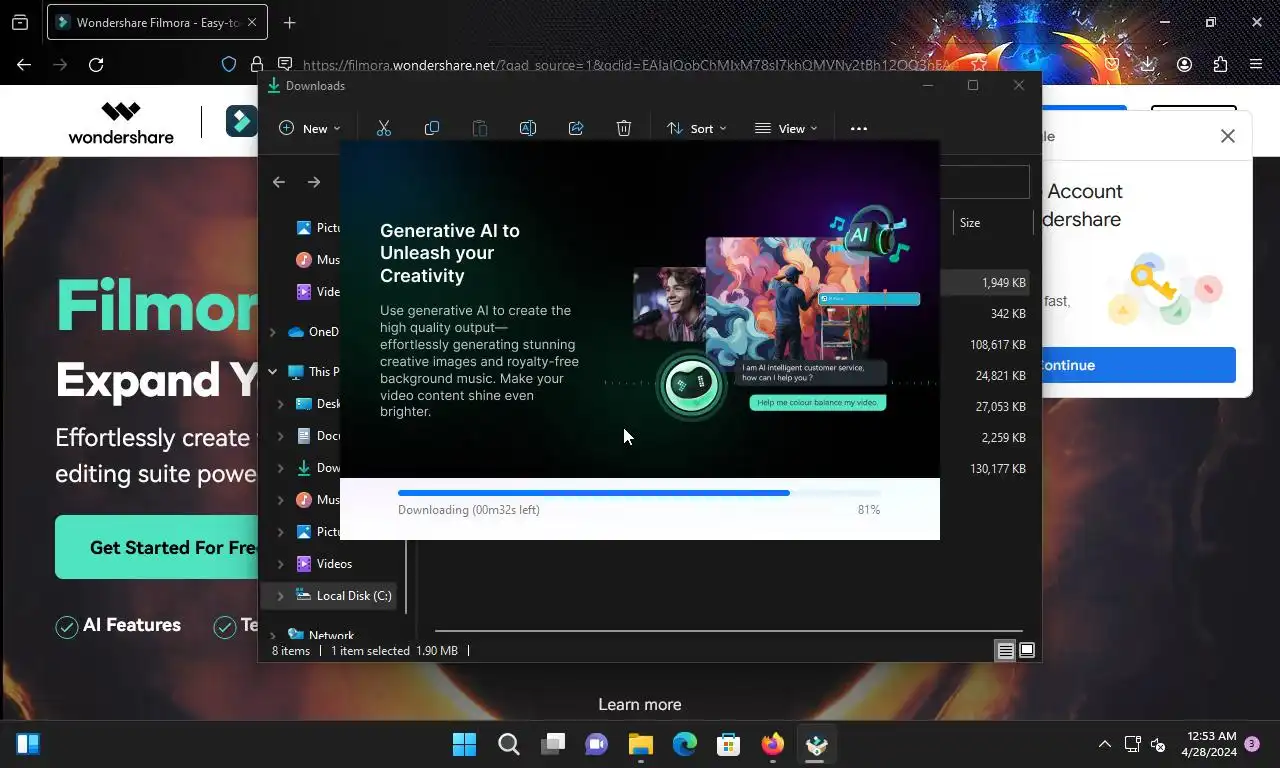Click site padlock icon in address bar
Viewport: 1280px width, 768px height.
(x=257, y=64)
